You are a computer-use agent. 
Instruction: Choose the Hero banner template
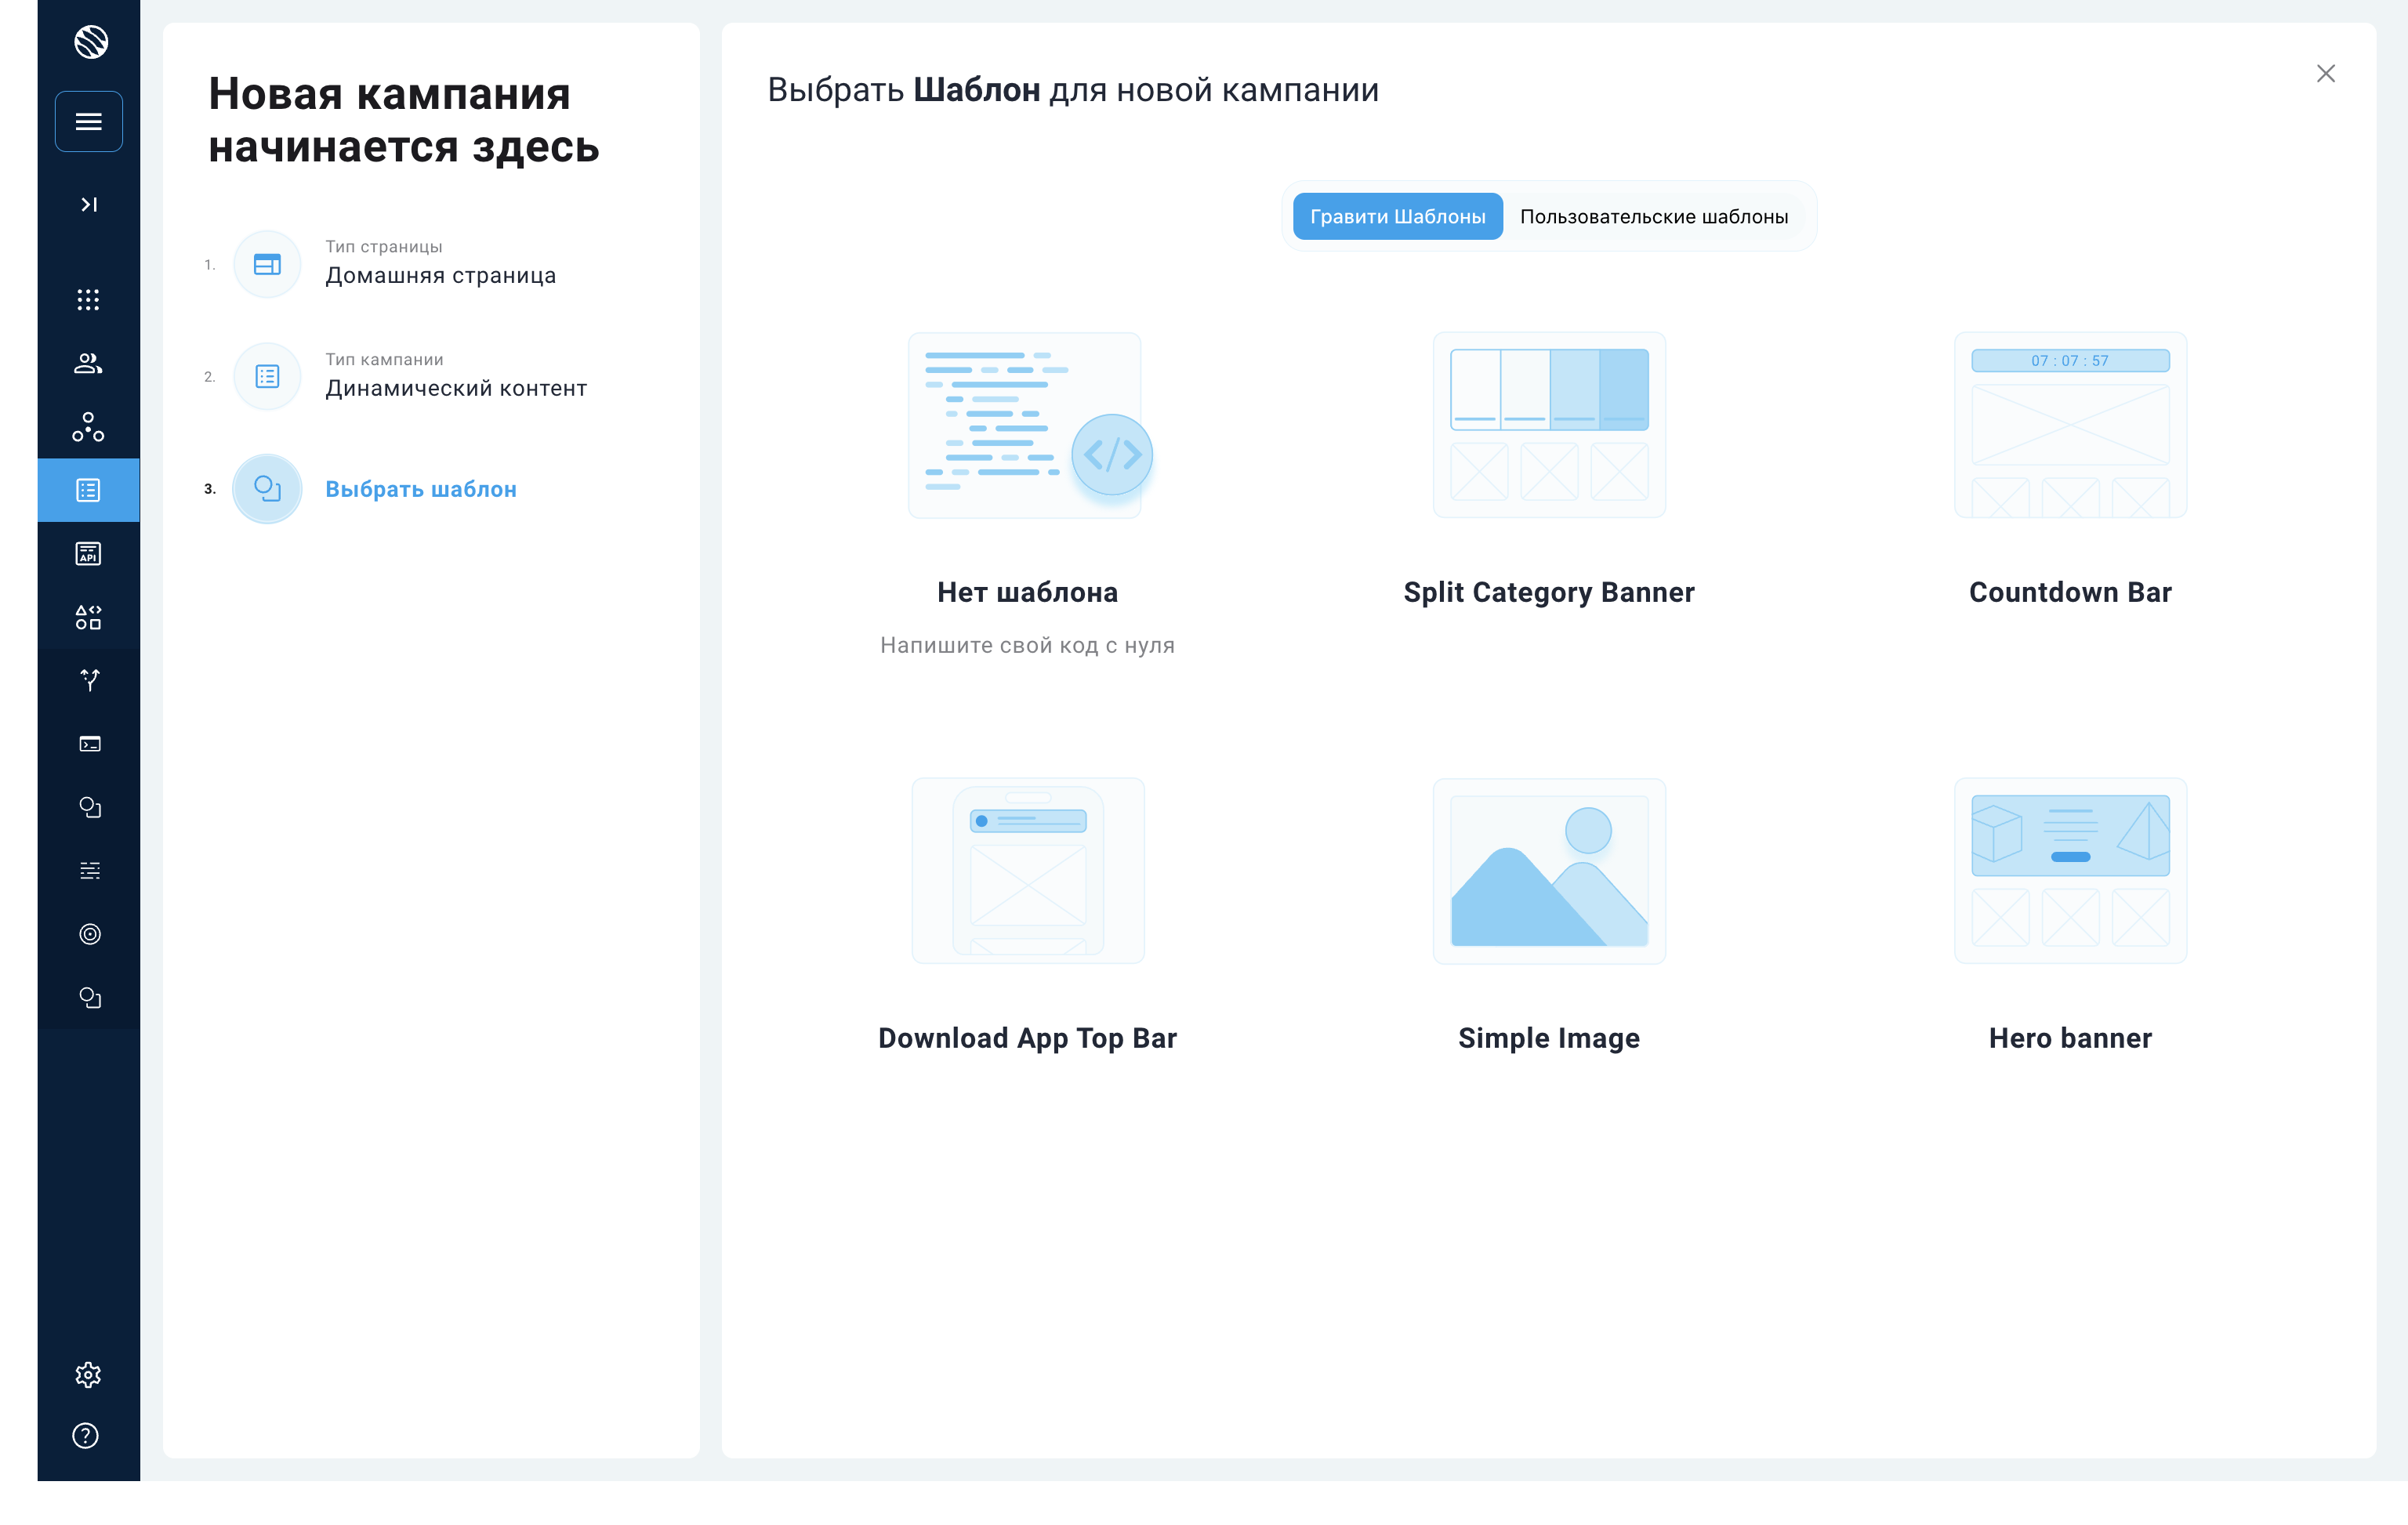pyautogui.click(x=2069, y=871)
